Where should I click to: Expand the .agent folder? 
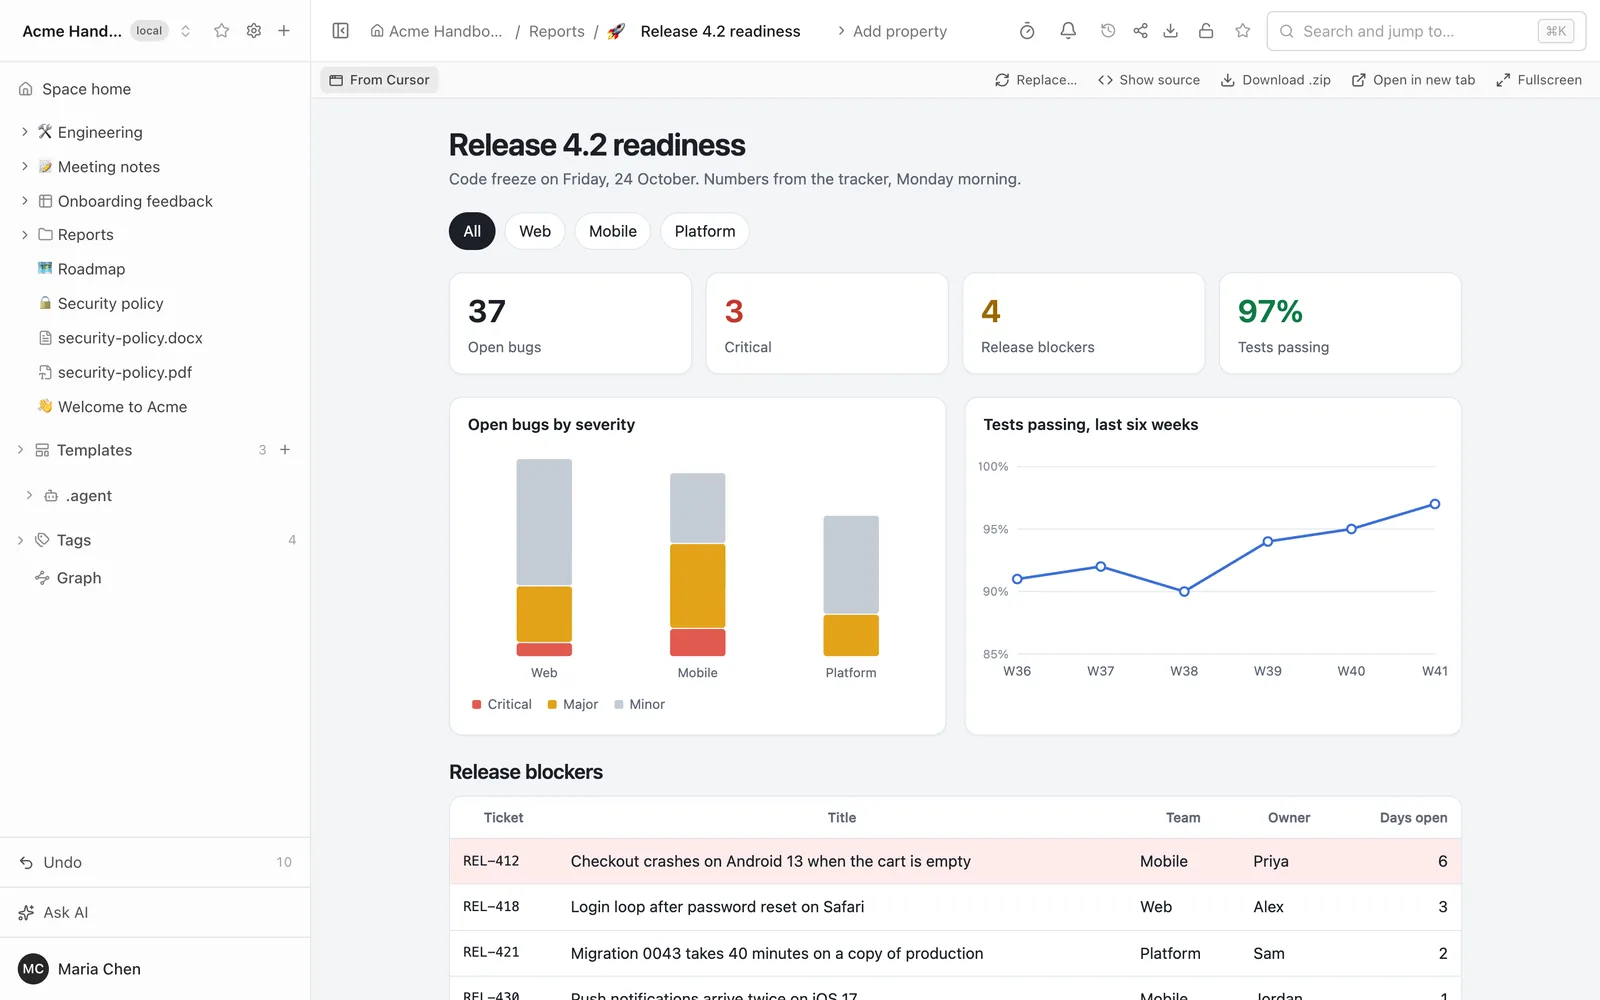29,496
